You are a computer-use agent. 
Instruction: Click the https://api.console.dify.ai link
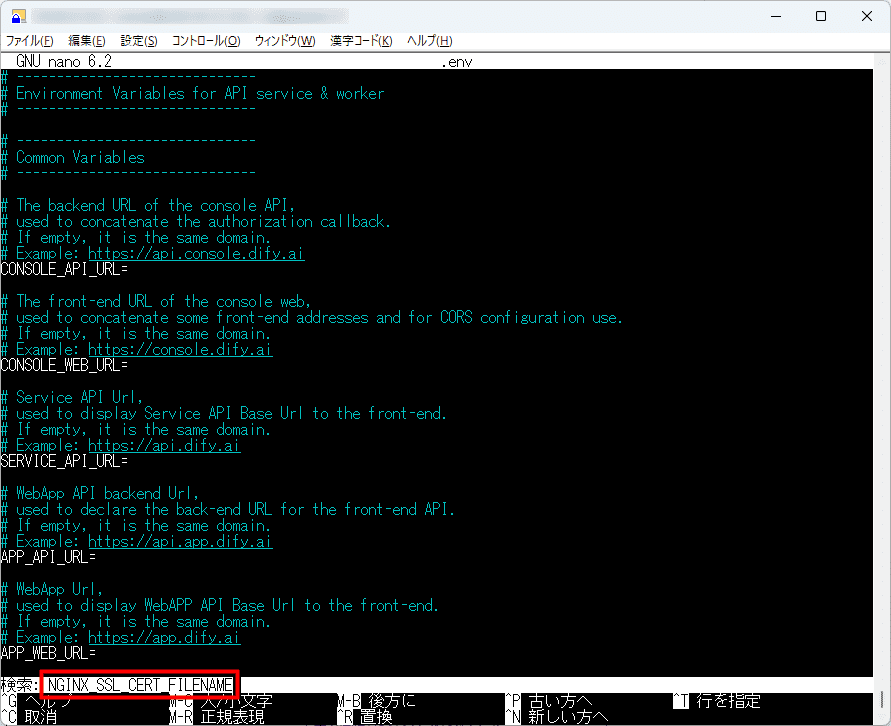[196, 253]
